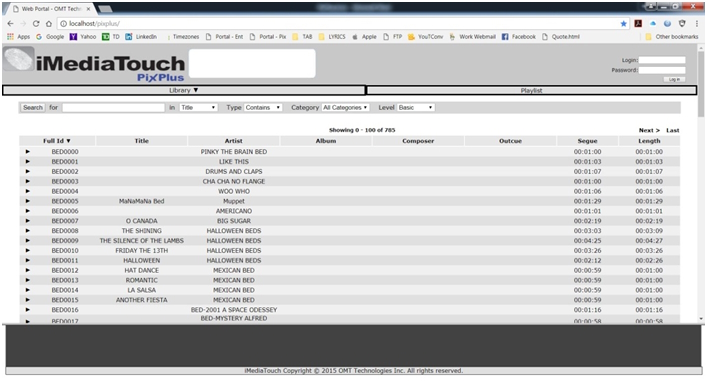Open the search-in Title dropdown
Viewport: 707px width, 381px height.
coord(198,107)
